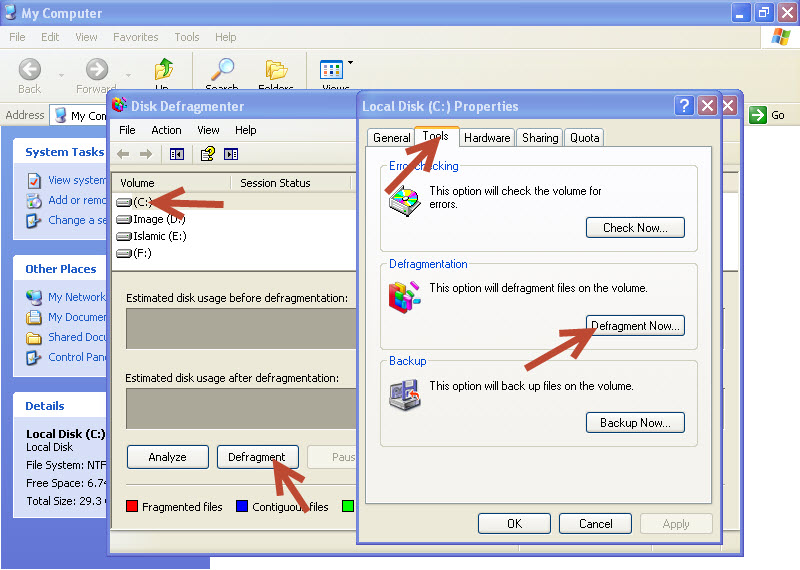This screenshot has height=570, width=800.
Task: Open My Documents link
Action: [77, 317]
